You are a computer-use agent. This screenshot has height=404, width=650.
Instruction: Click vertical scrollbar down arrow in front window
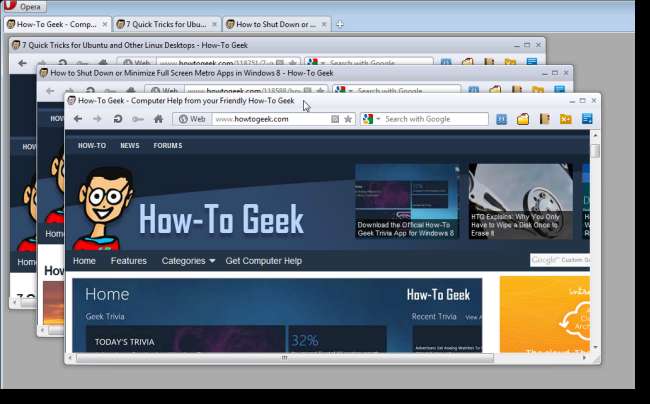[595, 347]
